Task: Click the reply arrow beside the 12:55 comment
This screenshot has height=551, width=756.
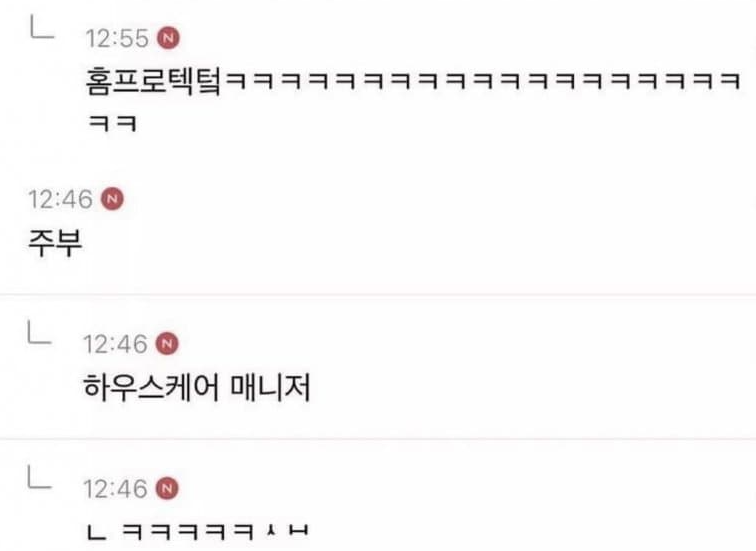Action: pyautogui.click(x=42, y=27)
